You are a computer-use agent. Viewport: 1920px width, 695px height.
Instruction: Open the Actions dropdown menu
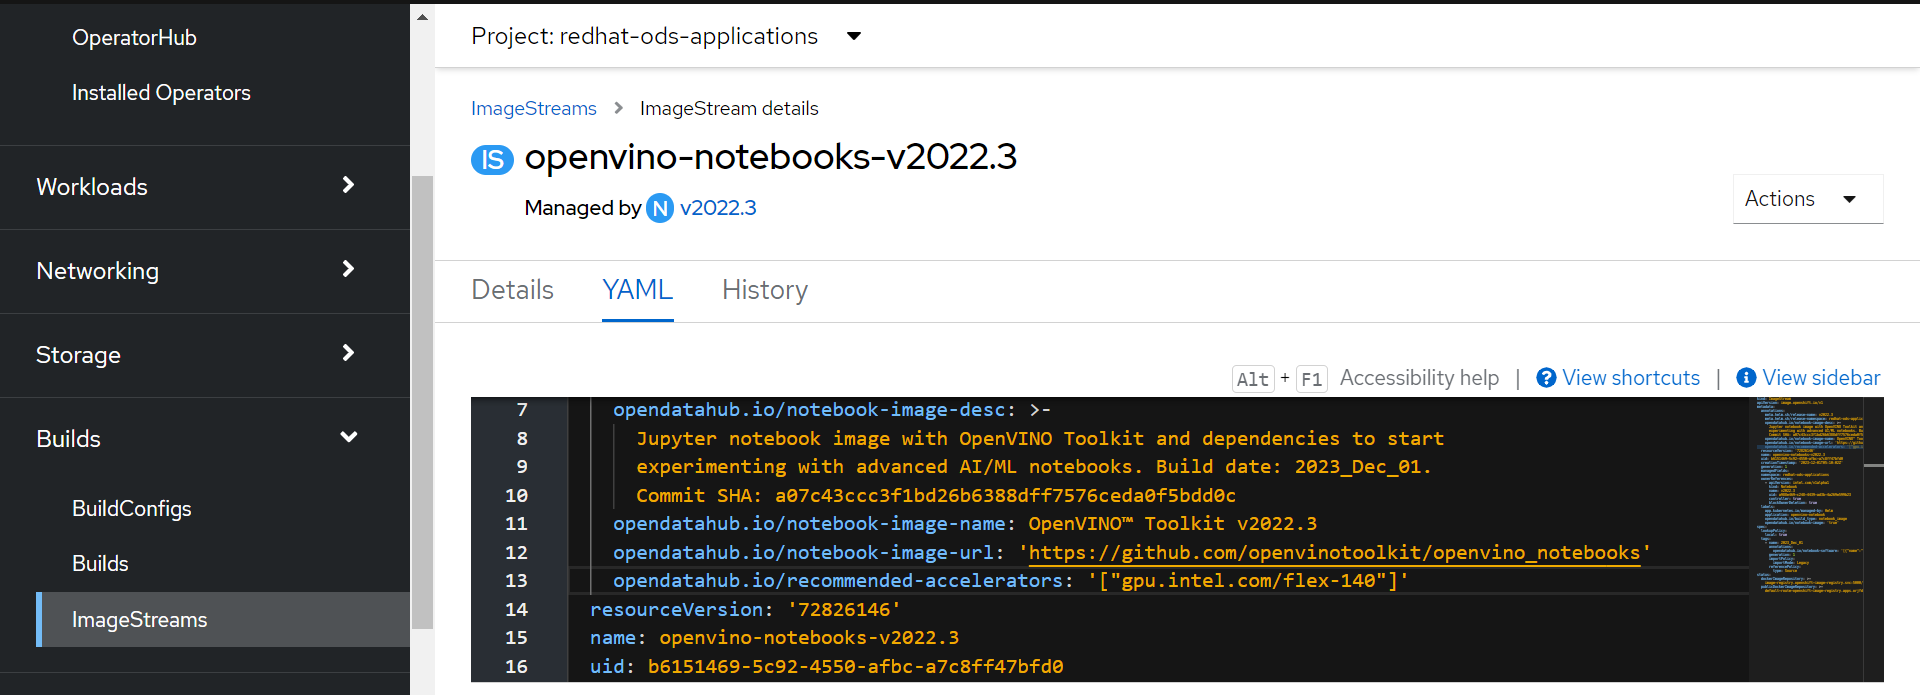click(1807, 199)
